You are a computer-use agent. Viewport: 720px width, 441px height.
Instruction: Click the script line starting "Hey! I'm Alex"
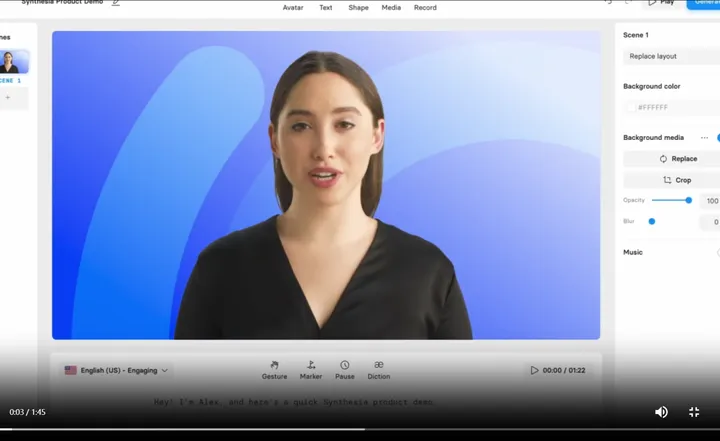point(293,402)
